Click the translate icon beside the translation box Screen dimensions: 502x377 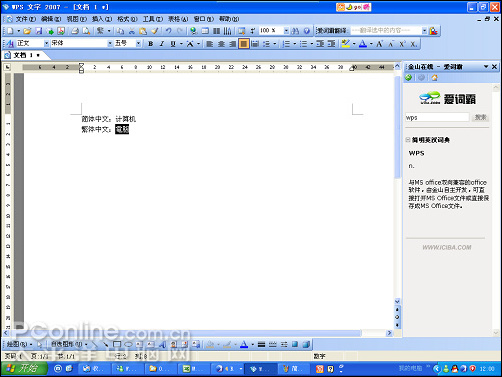coord(434,31)
